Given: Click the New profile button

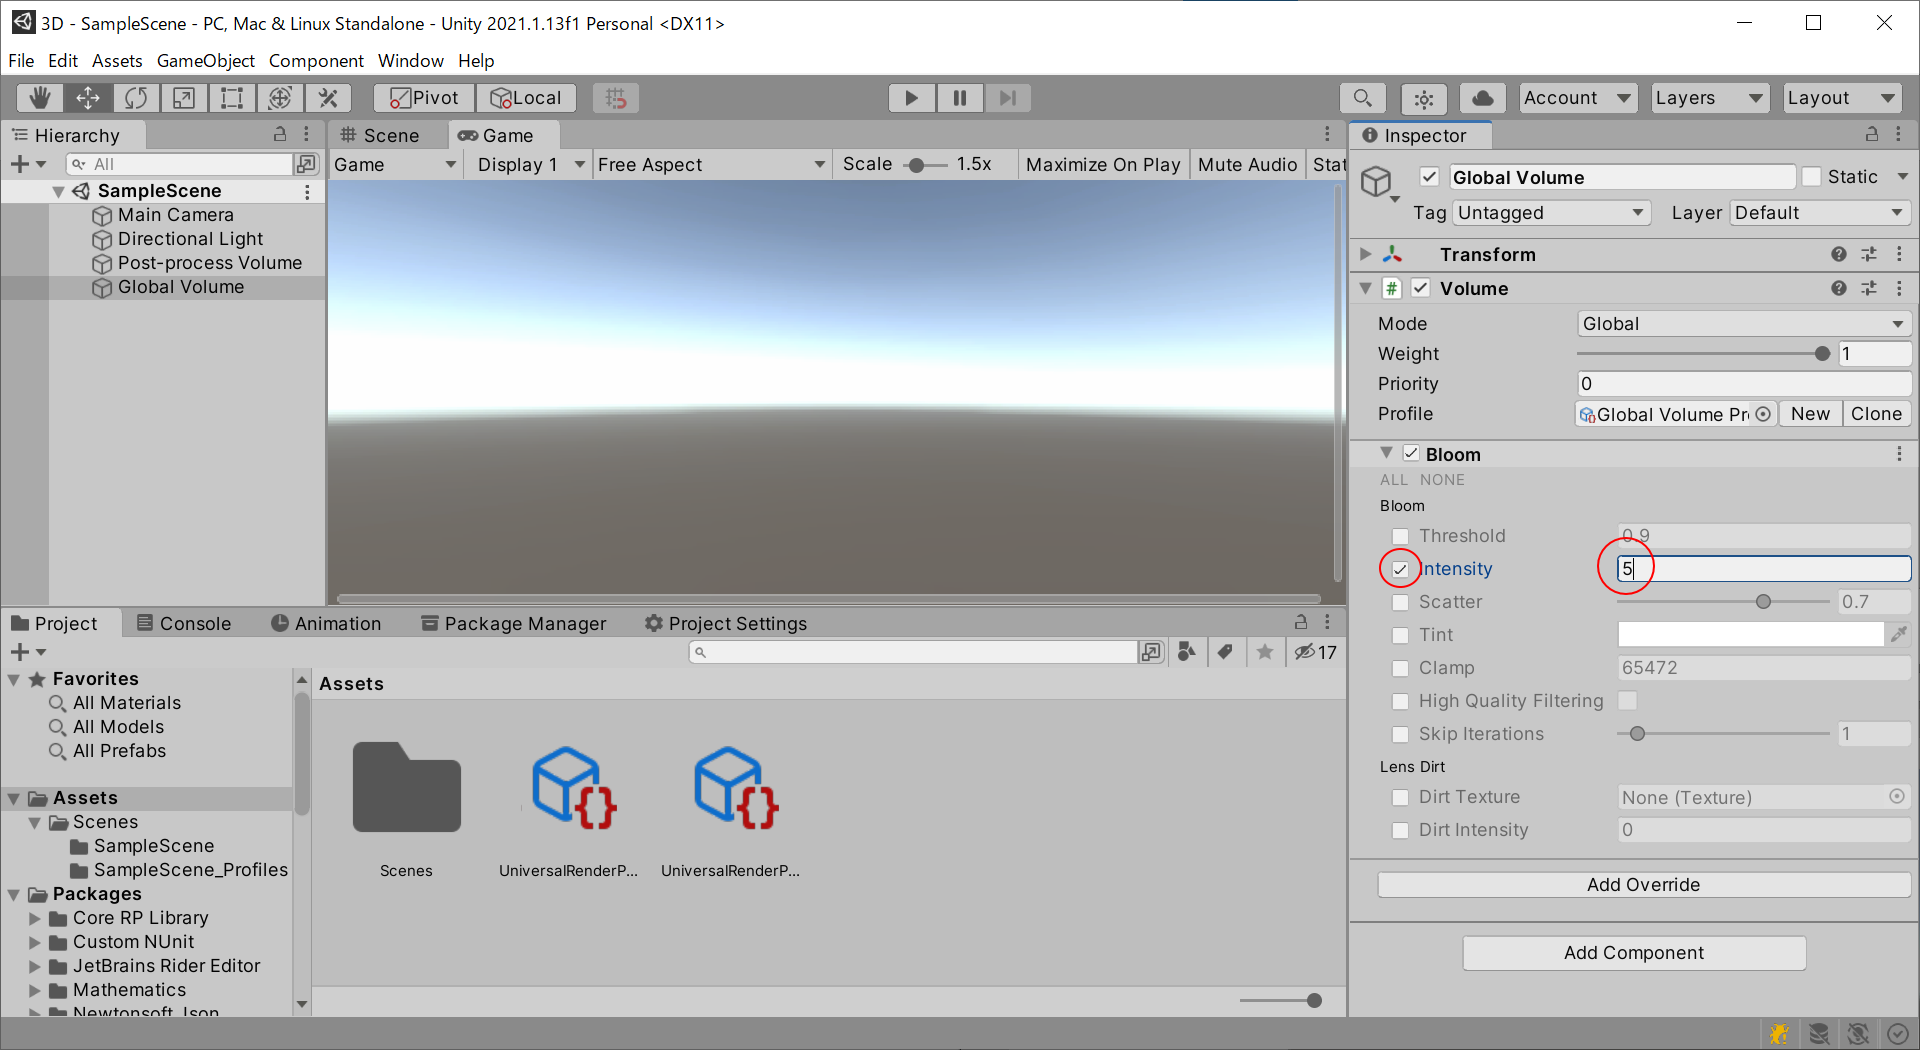Looking at the screenshot, I should [x=1810, y=414].
